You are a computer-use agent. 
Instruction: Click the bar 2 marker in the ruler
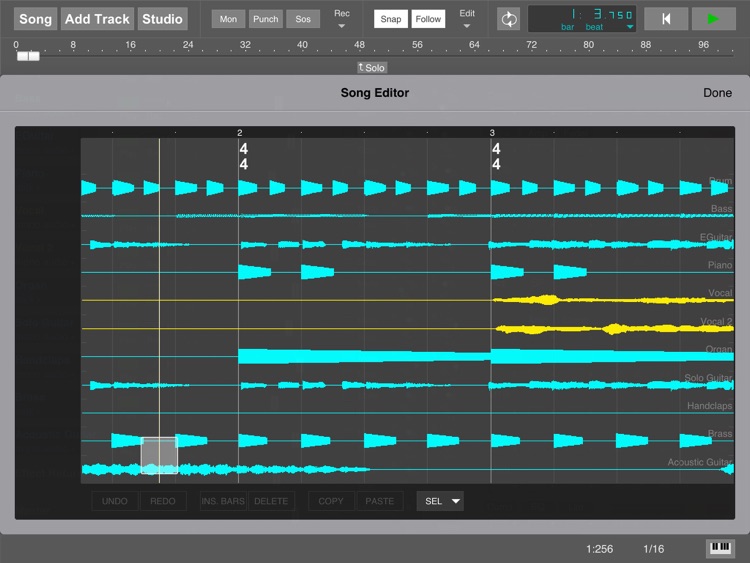(240, 132)
